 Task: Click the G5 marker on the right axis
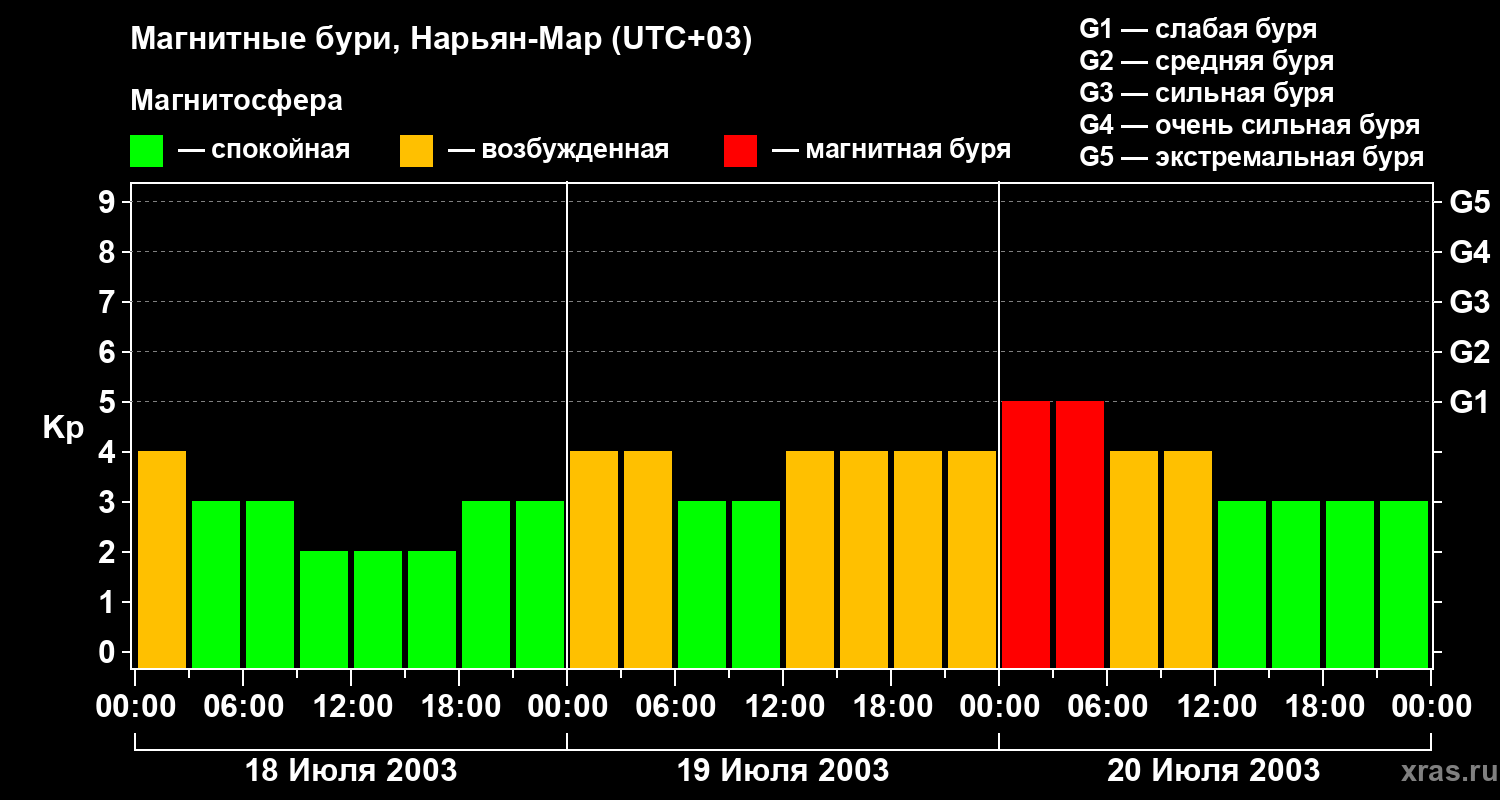(1469, 202)
